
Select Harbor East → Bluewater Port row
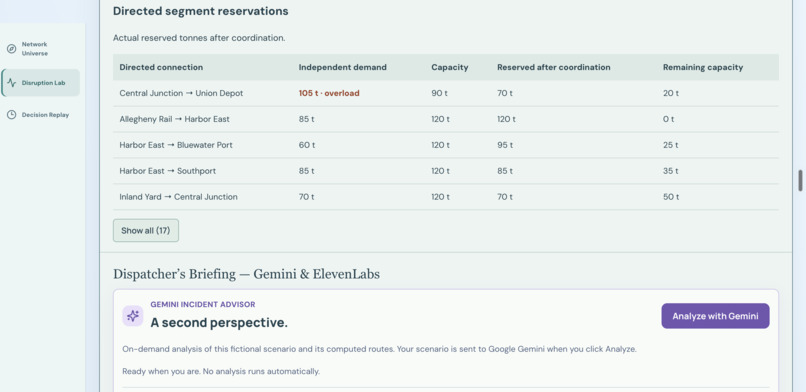[446, 145]
